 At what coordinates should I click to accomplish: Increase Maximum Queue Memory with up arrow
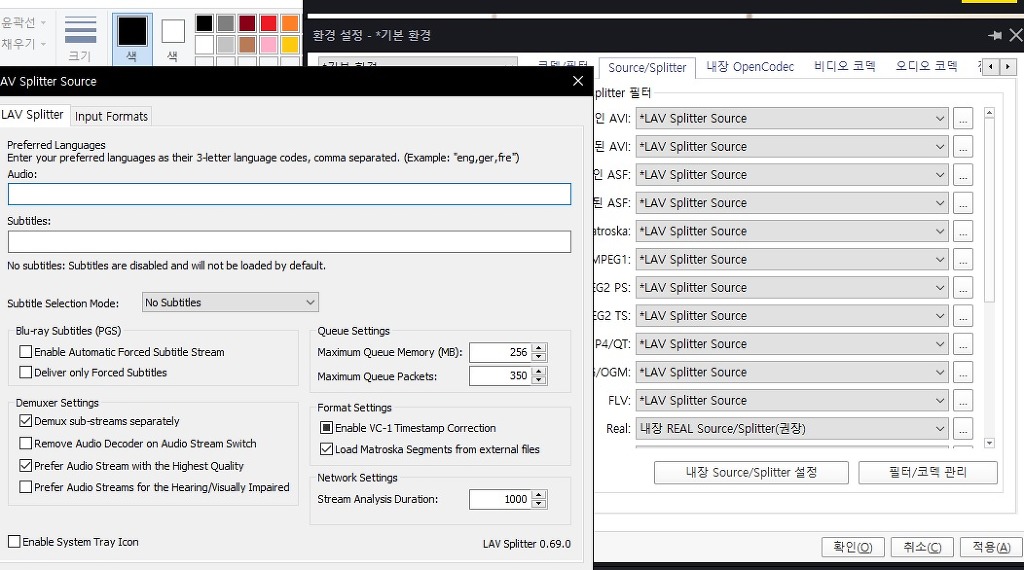pyautogui.click(x=539, y=348)
